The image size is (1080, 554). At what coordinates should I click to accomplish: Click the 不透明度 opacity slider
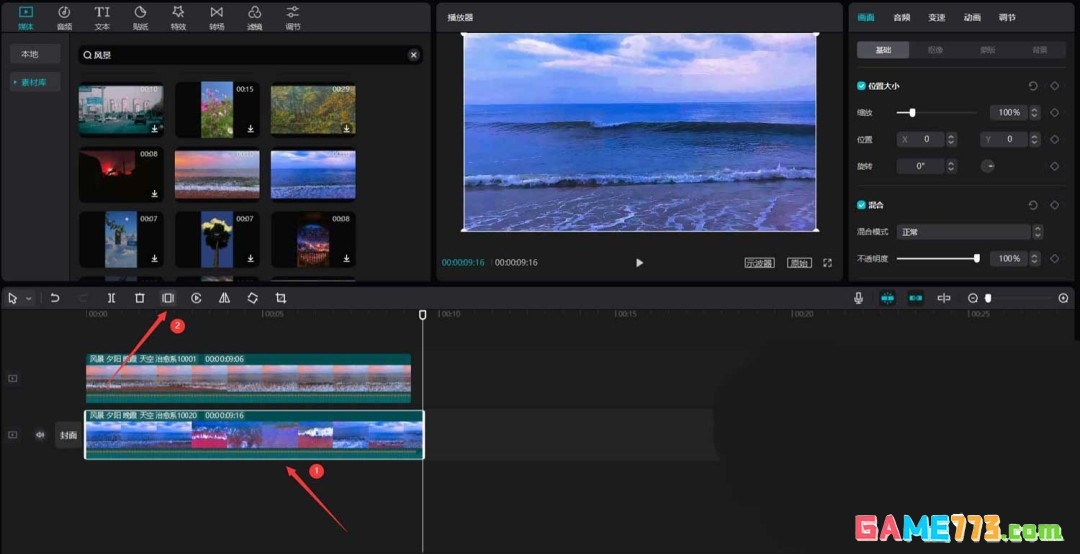pyautogui.click(x=936, y=259)
